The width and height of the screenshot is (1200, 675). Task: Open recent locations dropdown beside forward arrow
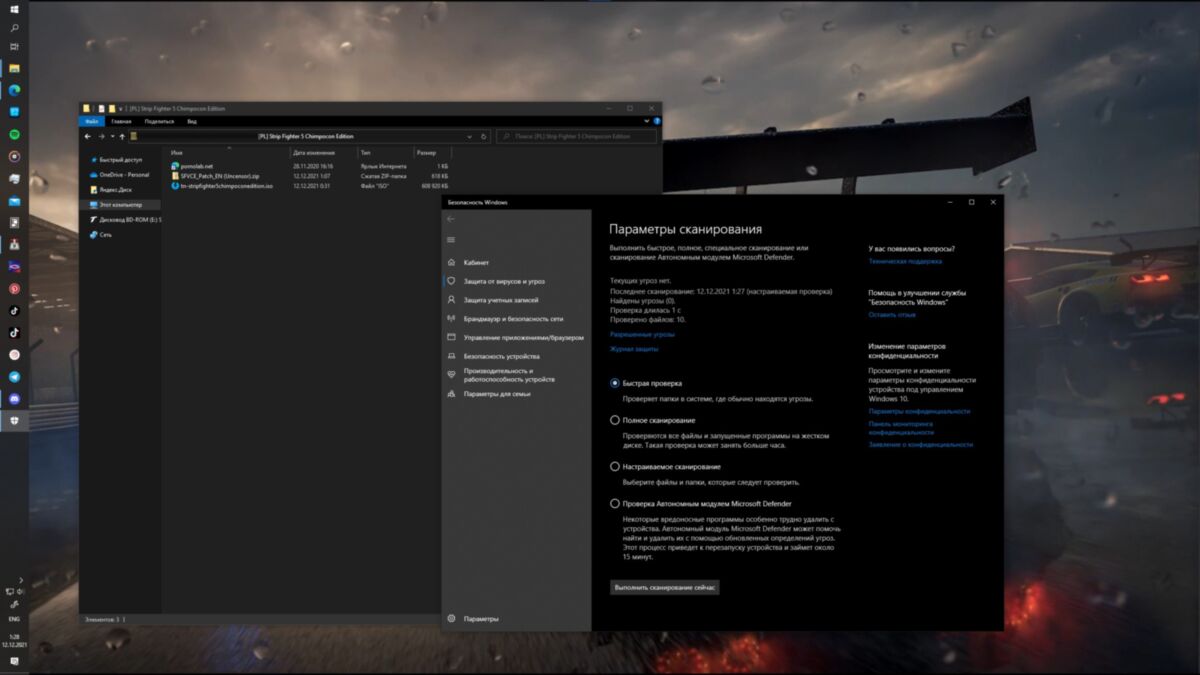click(112, 136)
